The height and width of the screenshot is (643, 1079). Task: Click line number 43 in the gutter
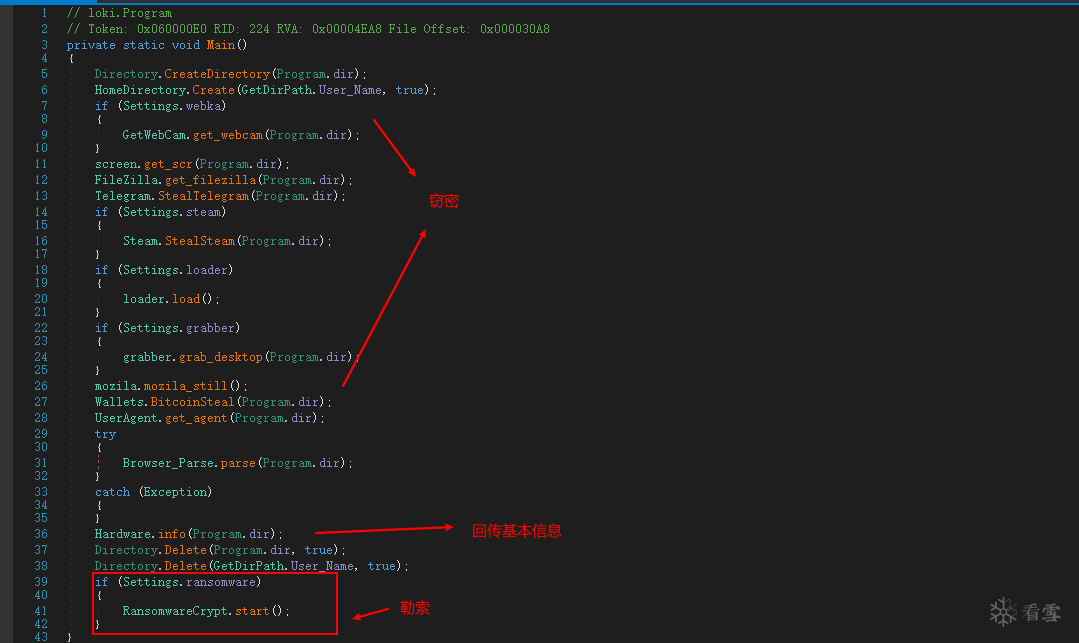tap(41, 637)
